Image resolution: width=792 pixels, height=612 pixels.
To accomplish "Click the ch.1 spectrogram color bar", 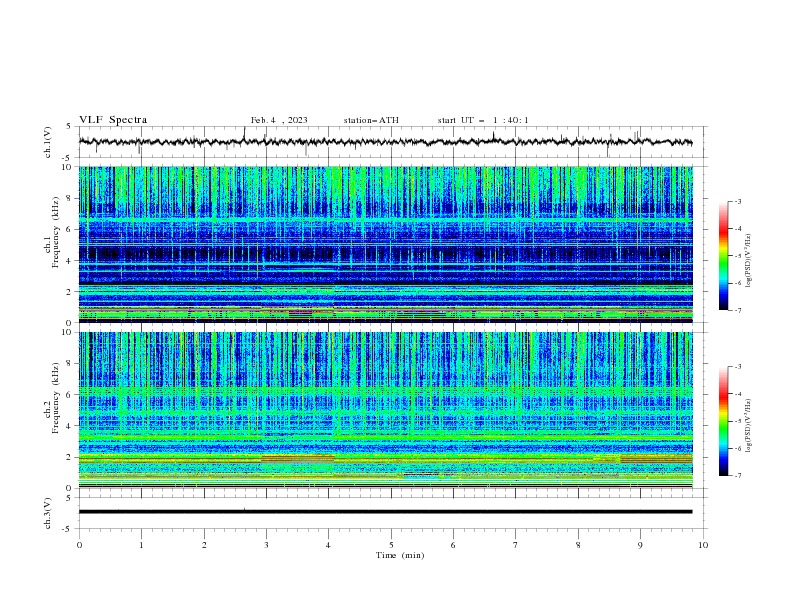I will pos(723,256).
